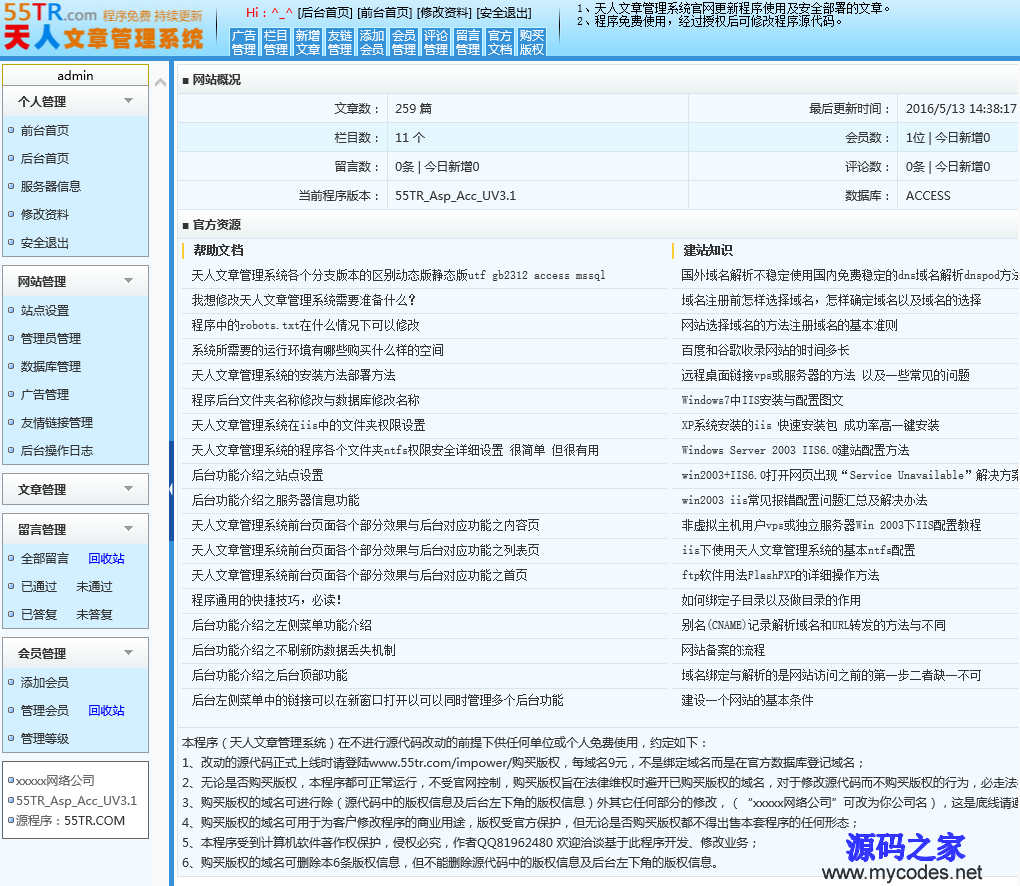Image resolution: width=1020 pixels, height=886 pixels.
Task: Open the 回收站 link beside 管理会员
Action: 106,710
